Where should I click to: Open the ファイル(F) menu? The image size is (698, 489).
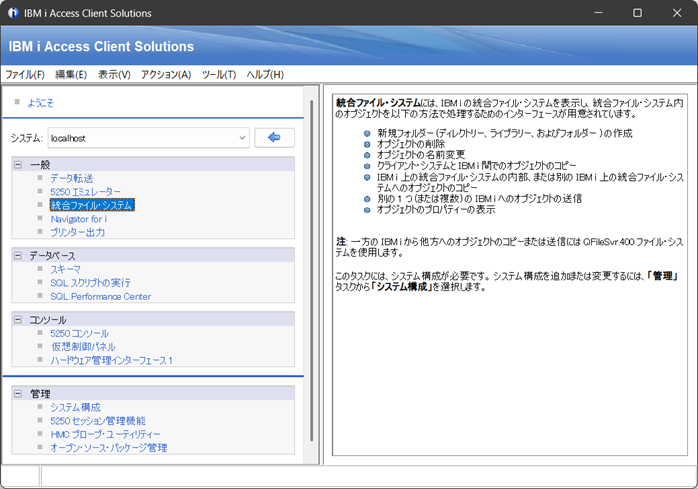pos(25,74)
